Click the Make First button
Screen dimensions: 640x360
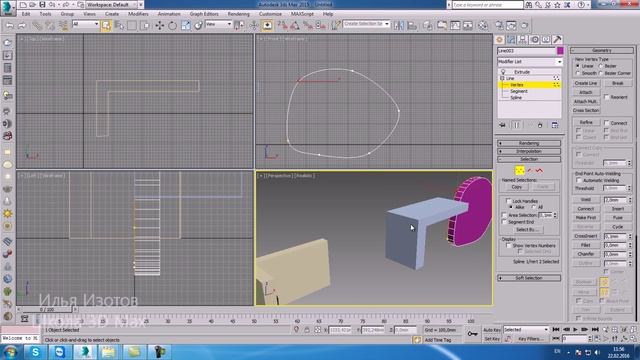[x=586, y=218]
